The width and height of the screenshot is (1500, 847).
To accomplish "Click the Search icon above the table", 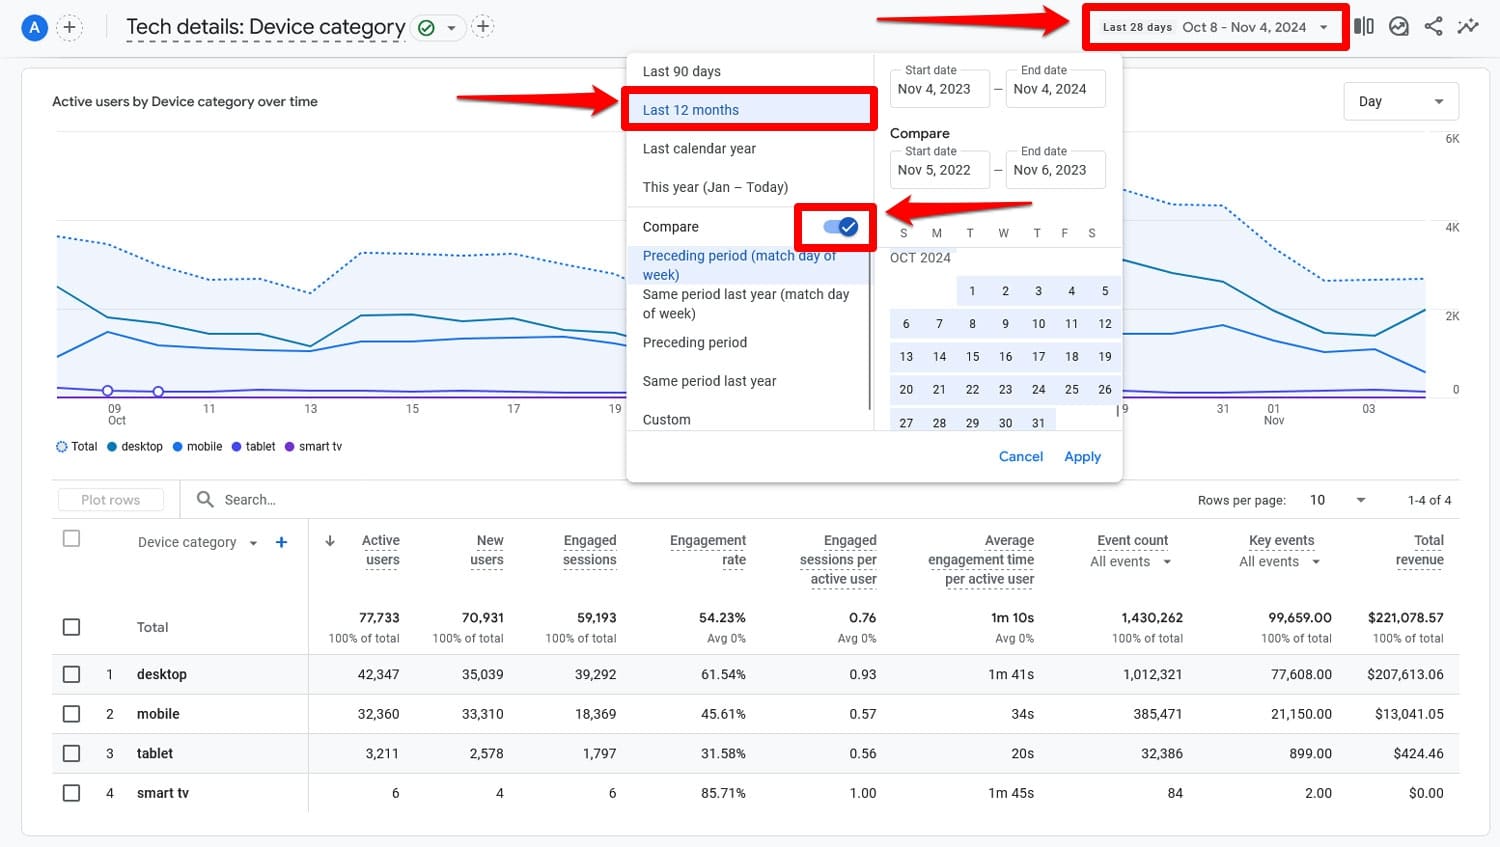I will click(x=204, y=499).
